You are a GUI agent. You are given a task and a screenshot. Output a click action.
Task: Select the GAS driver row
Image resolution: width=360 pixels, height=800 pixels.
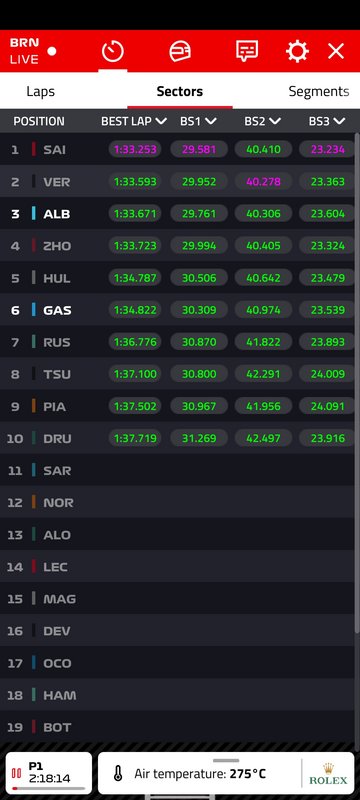click(180, 310)
